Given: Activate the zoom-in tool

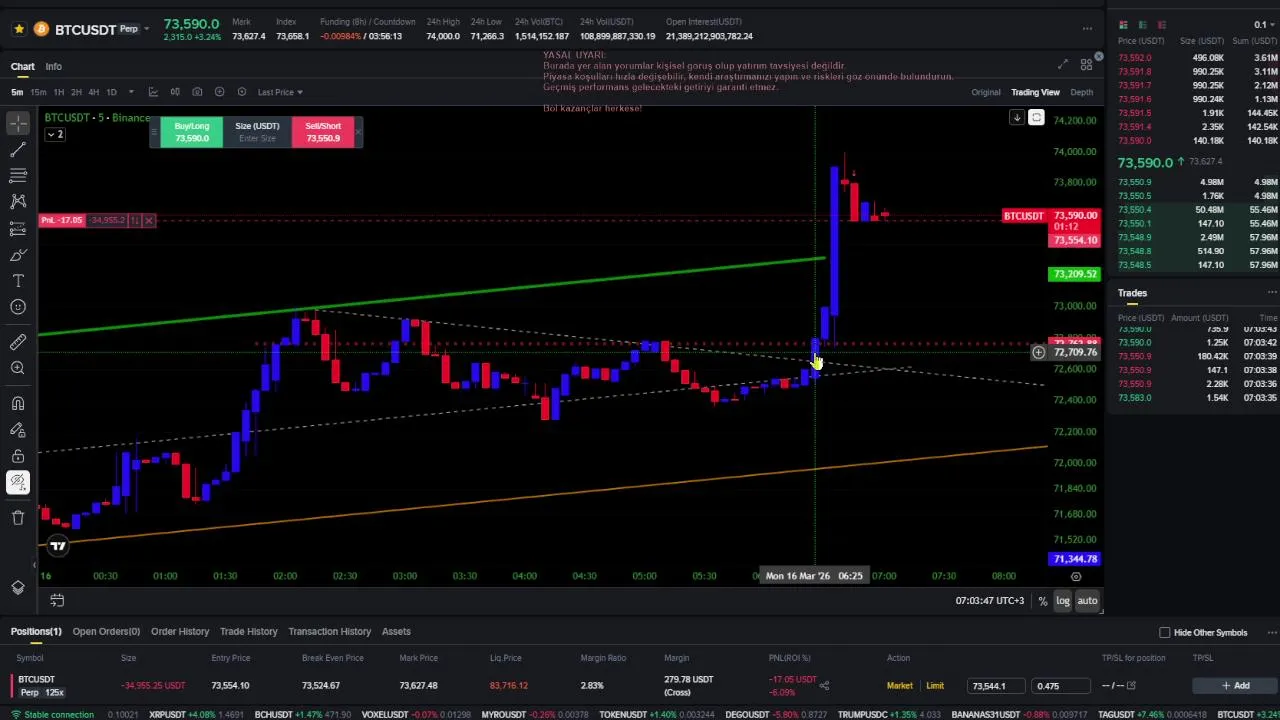Looking at the screenshot, I should [x=18, y=368].
